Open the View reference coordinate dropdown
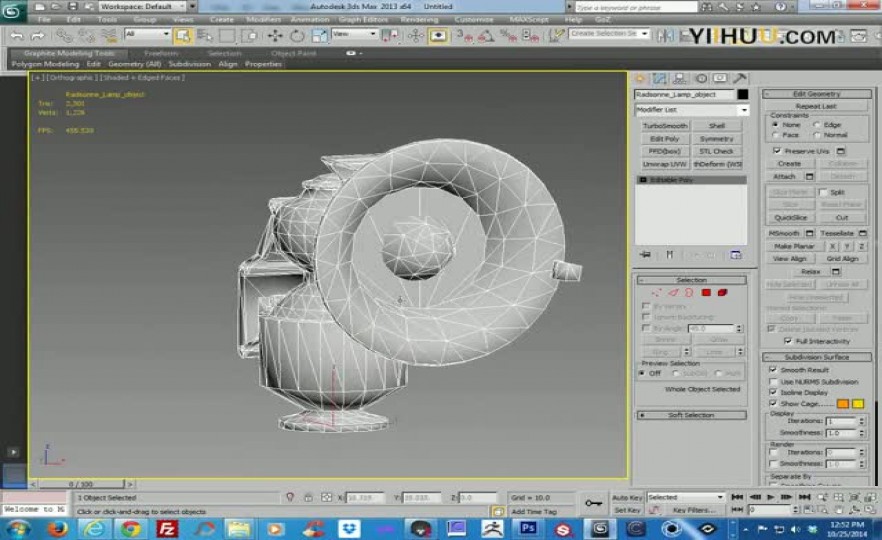The width and height of the screenshot is (882, 540). [354, 34]
